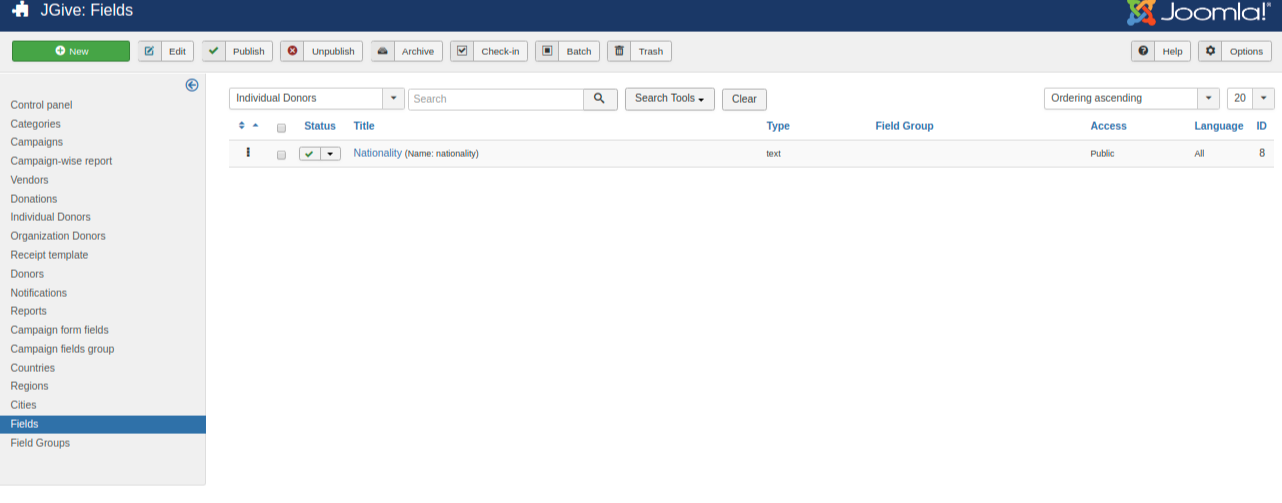
Task: Click the magnifier search icon button
Action: pos(599,99)
